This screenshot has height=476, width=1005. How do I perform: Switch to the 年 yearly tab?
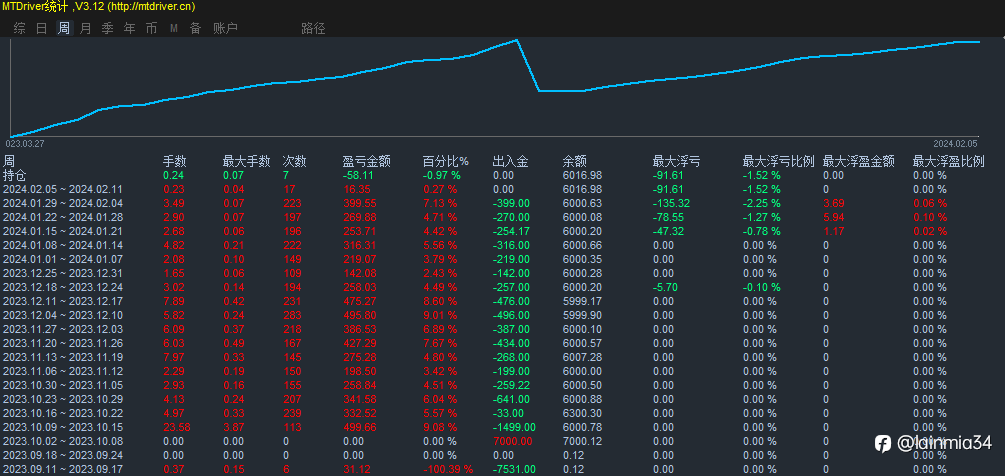click(x=129, y=28)
